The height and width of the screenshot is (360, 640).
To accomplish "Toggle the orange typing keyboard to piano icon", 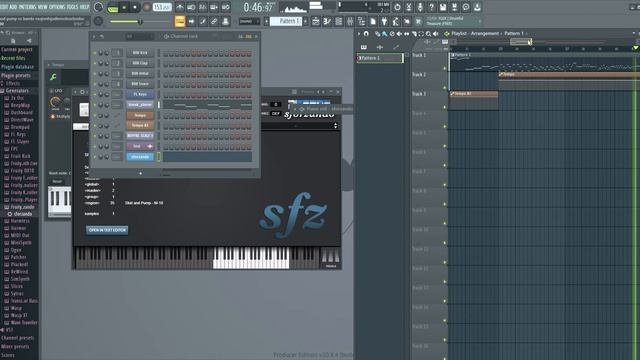I will click(180, 21).
